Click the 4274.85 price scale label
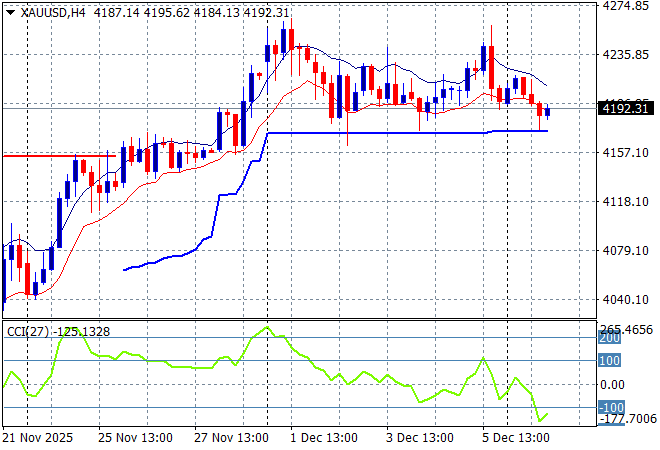The image size is (660, 450). [625, 5]
